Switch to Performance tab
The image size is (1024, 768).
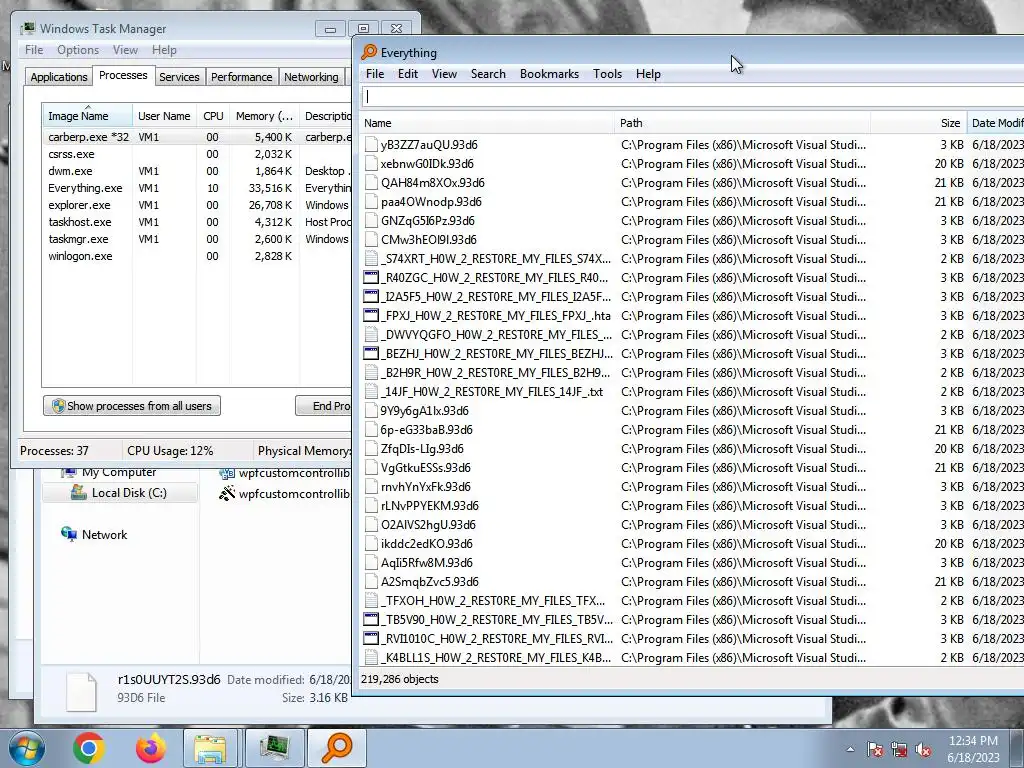coord(241,77)
